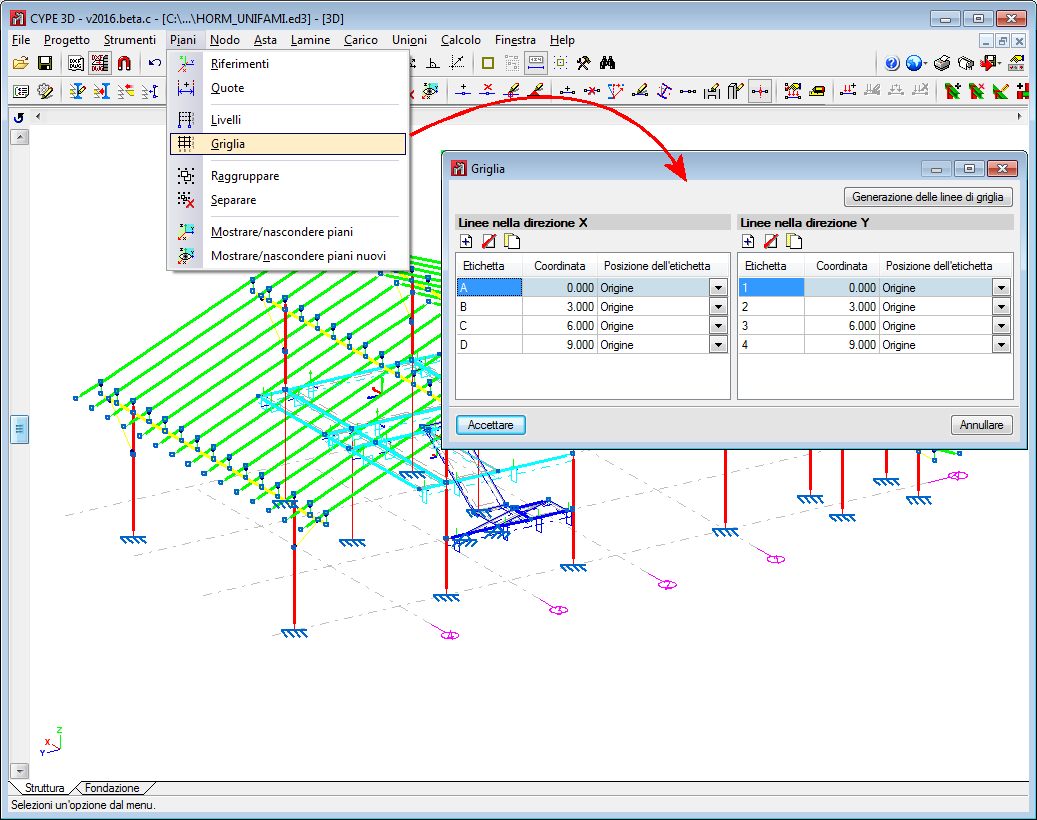This screenshot has width=1037, height=820.
Task: Click the green beam delete connection icon
Action: (977, 91)
